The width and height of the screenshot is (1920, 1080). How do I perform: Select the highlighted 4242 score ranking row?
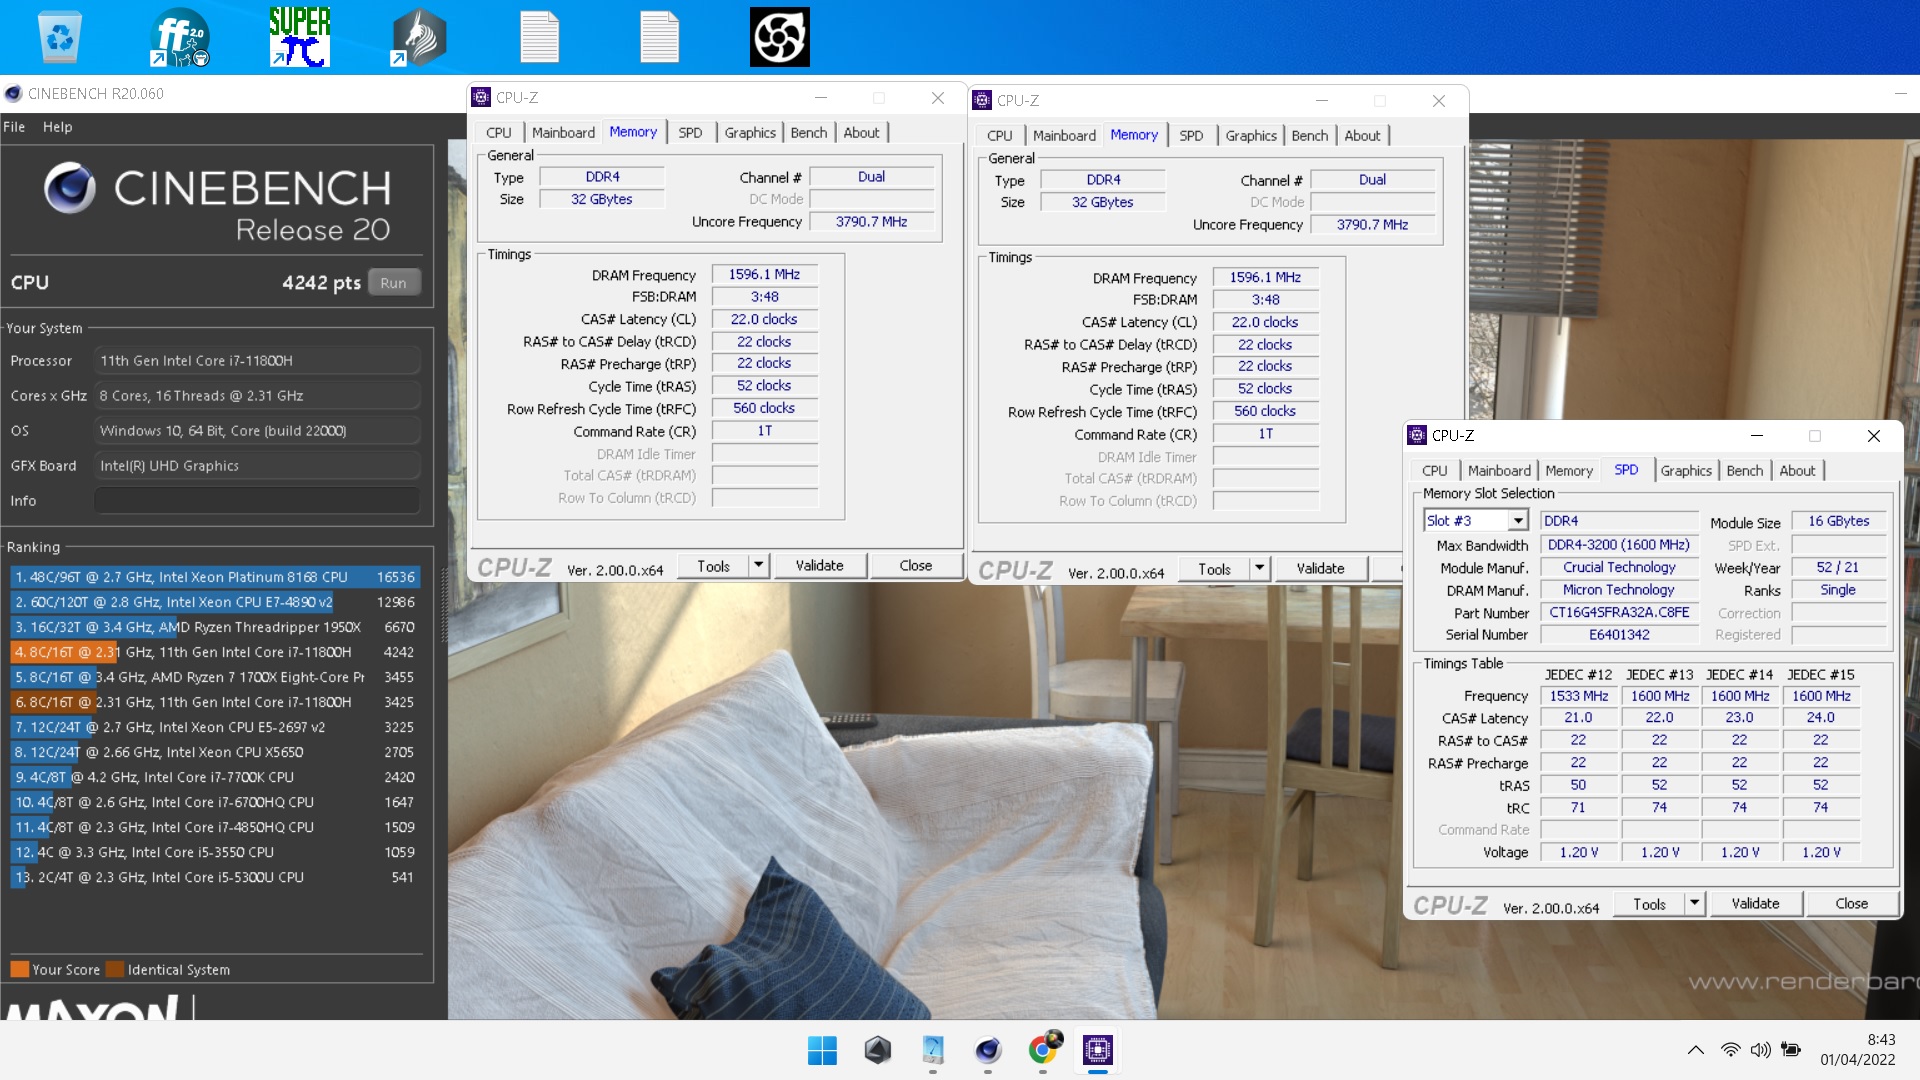[x=215, y=652]
